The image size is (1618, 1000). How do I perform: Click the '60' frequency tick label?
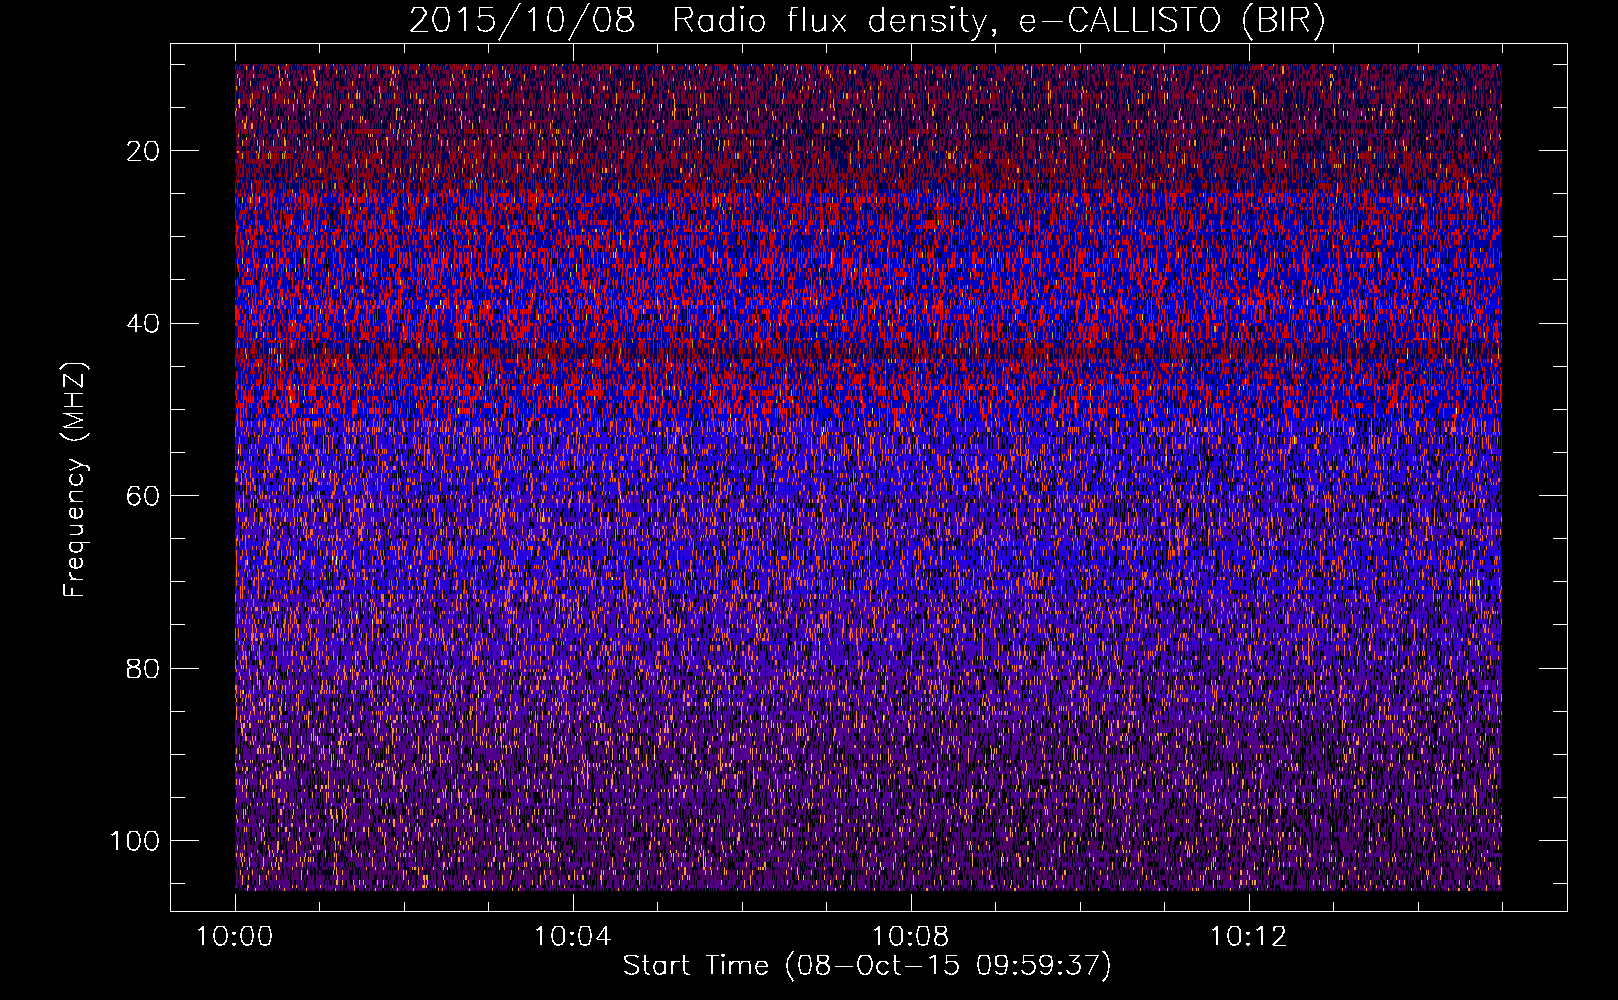point(144,496)
